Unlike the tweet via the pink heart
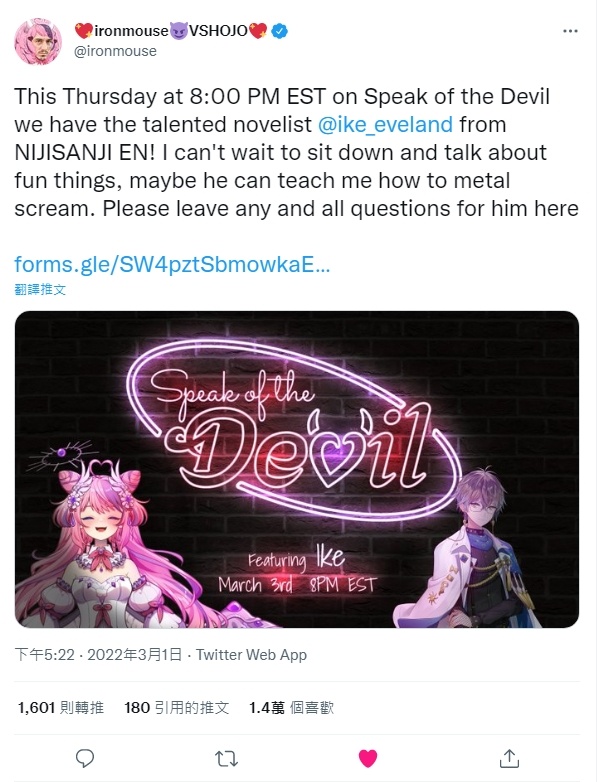The height and width of the screenshot is (782, 597). [x=368, y=759]
